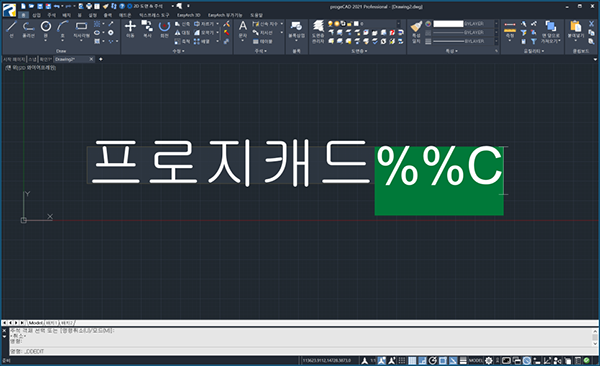Toggle polar tracking in status bar
The image size is (600, 366).
(432, 360)
